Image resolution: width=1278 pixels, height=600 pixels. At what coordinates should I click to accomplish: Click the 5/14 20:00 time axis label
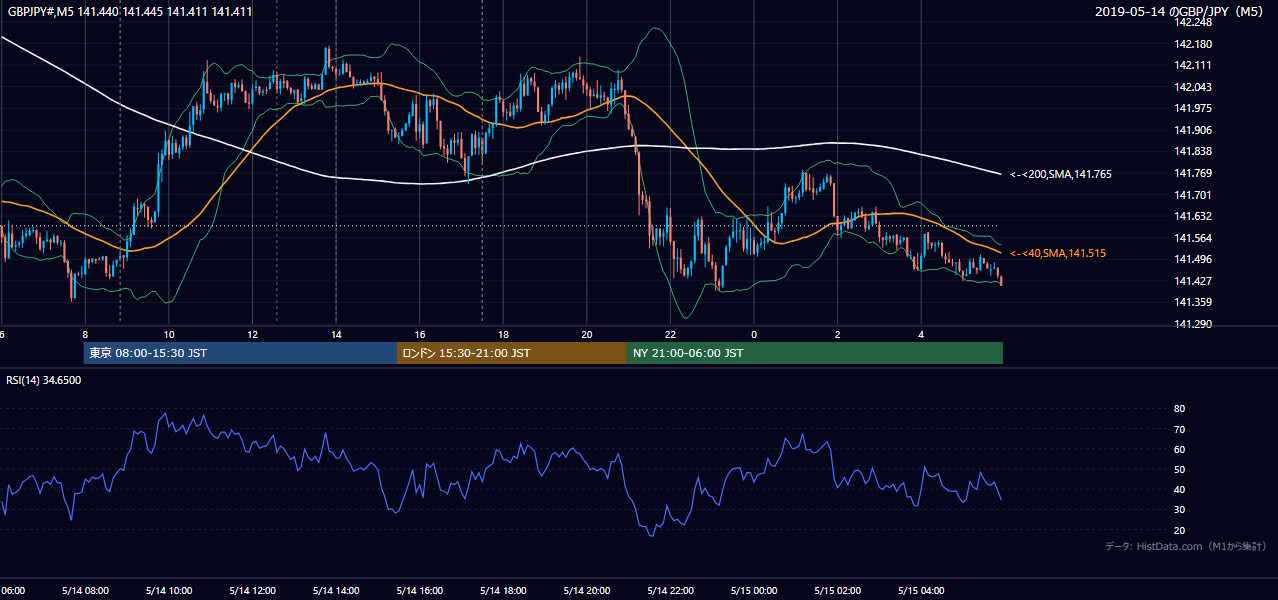click(x=587, y=590)
